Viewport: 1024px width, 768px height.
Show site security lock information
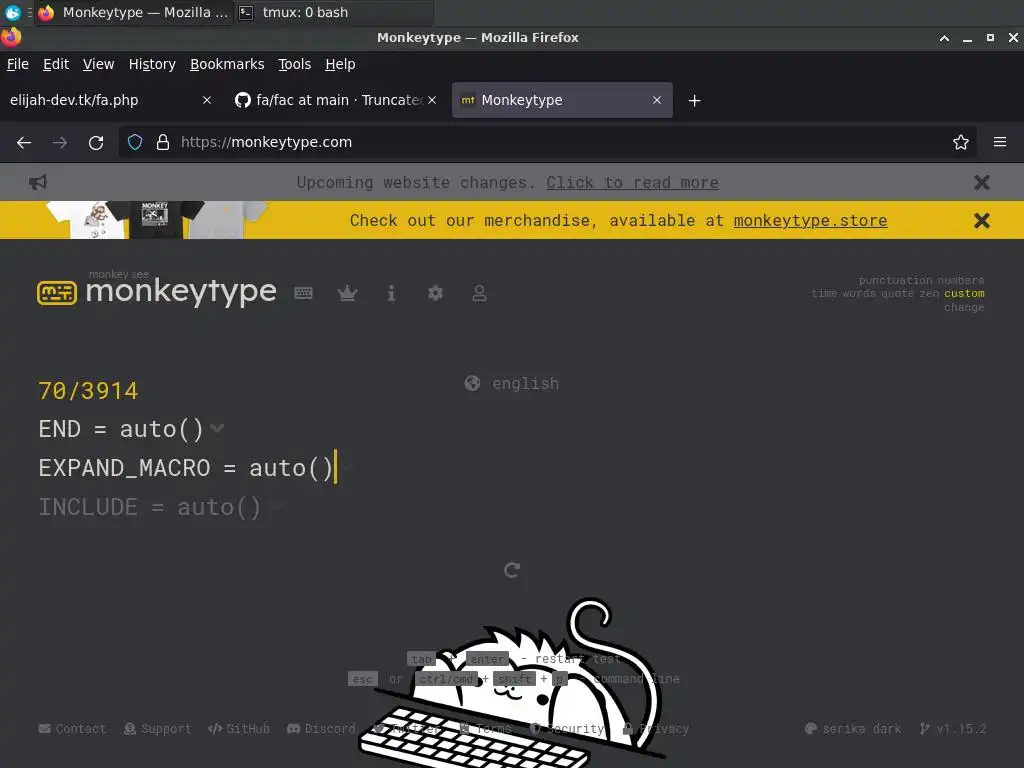(x=163, y=142)
